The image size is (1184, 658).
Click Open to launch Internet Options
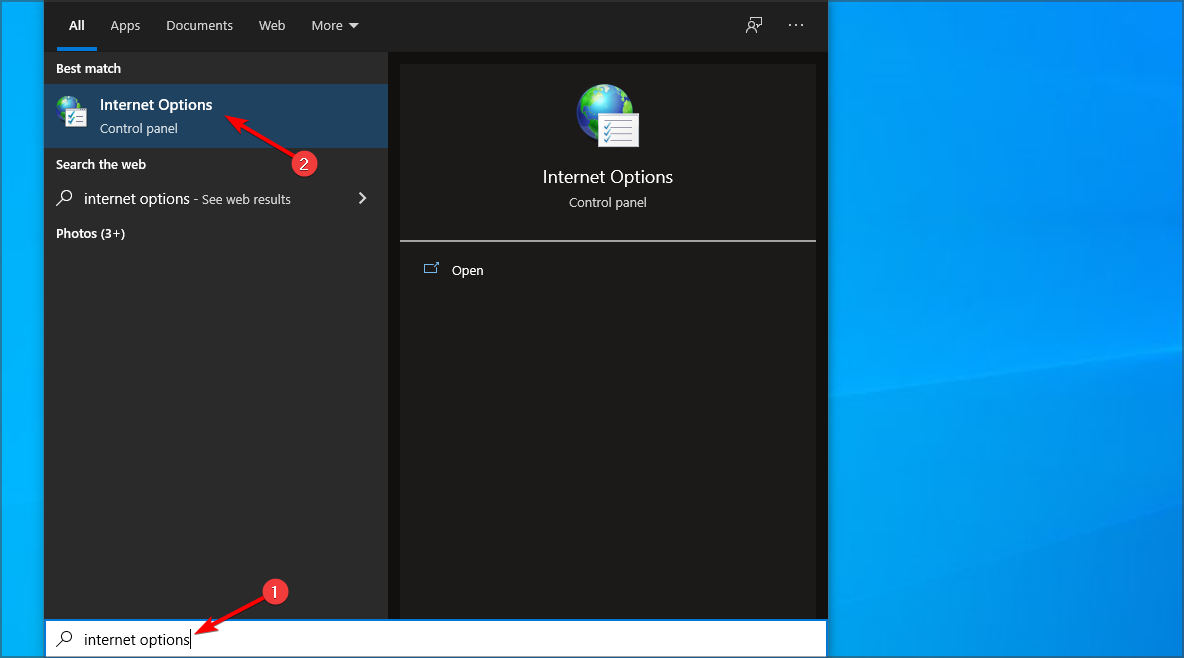(468, 269)
